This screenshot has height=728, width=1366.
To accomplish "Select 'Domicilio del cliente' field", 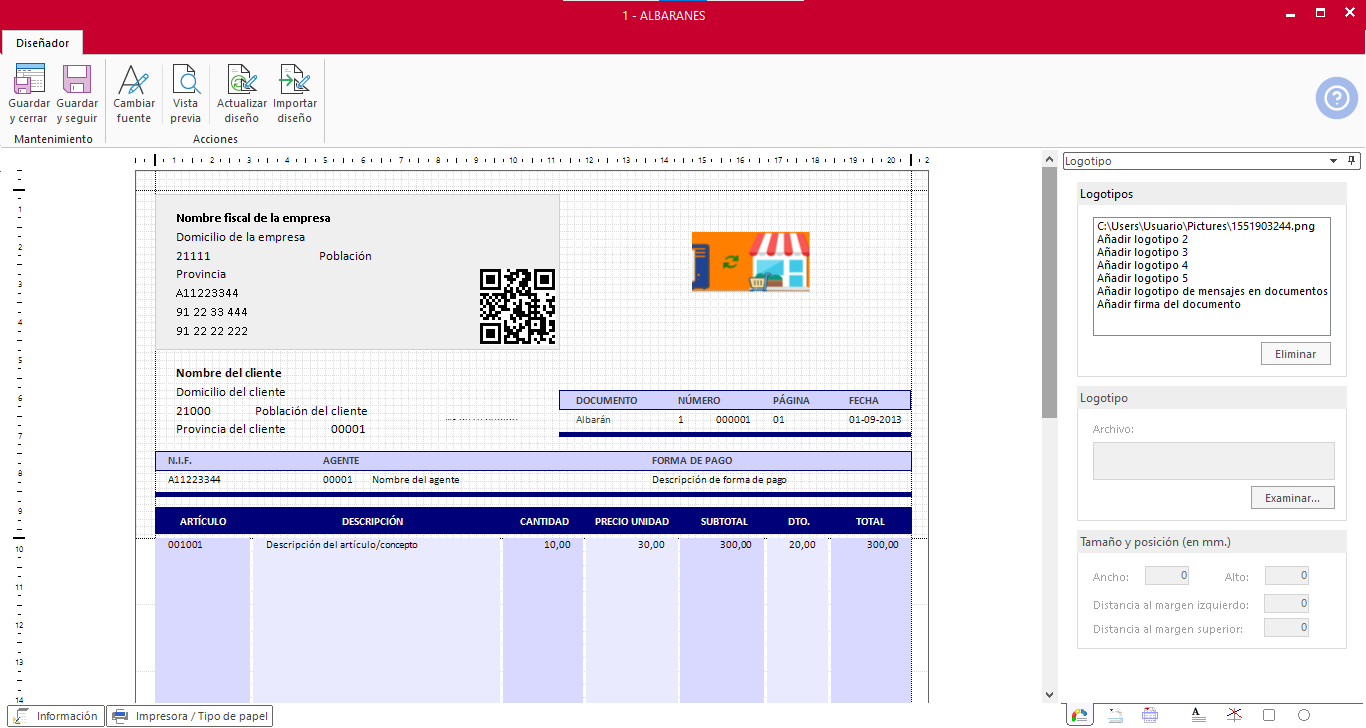I will (230, 392).
